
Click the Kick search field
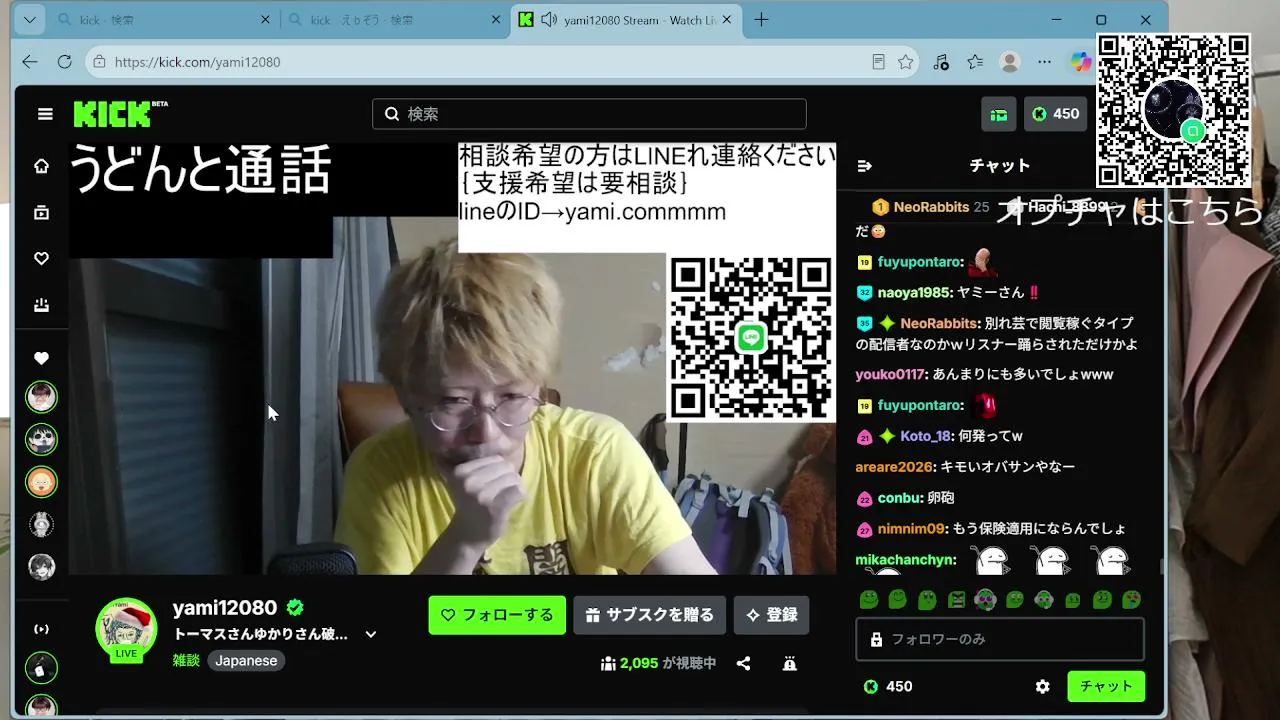click(x=589, y=114)
